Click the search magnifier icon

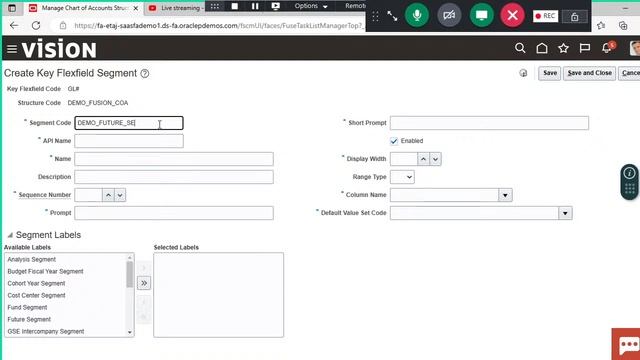[520, 48]
